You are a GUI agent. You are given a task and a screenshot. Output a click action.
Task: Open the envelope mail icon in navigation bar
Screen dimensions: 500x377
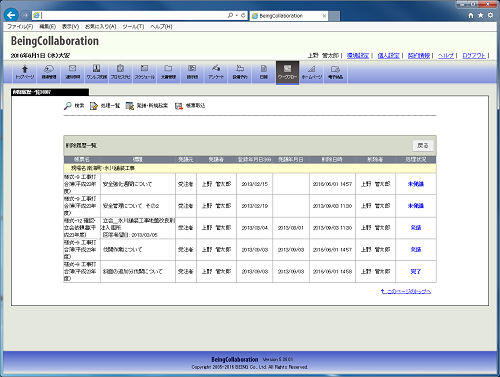(72, 68)
